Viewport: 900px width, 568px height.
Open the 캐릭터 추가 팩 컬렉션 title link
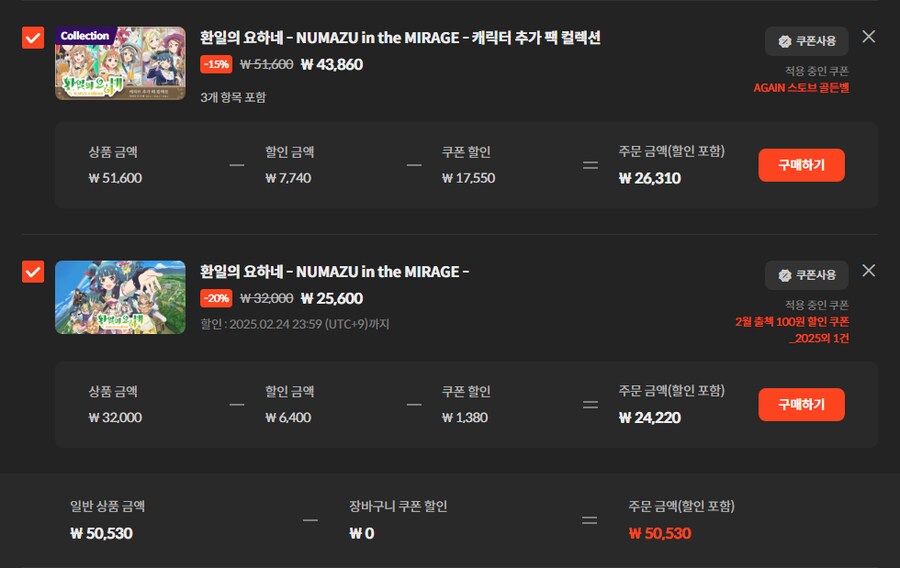coord(400,38)
